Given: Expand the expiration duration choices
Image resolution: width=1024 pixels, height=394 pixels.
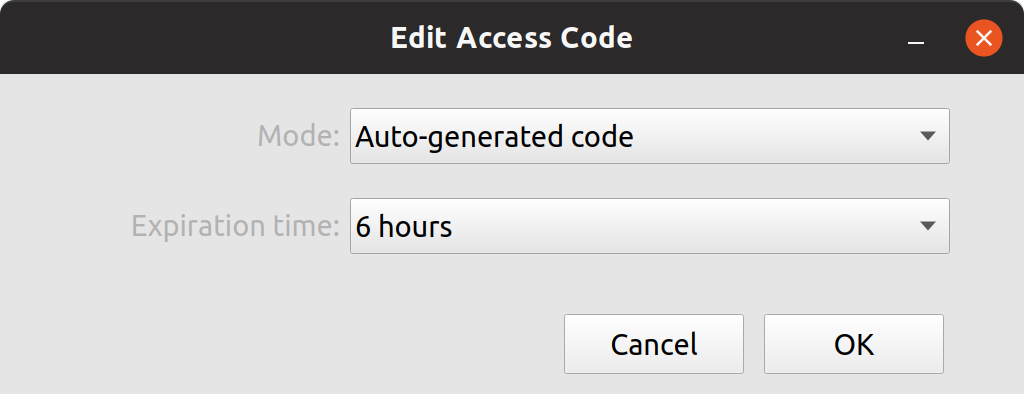Looking at the screenshot, I should [x=649, y=226].
